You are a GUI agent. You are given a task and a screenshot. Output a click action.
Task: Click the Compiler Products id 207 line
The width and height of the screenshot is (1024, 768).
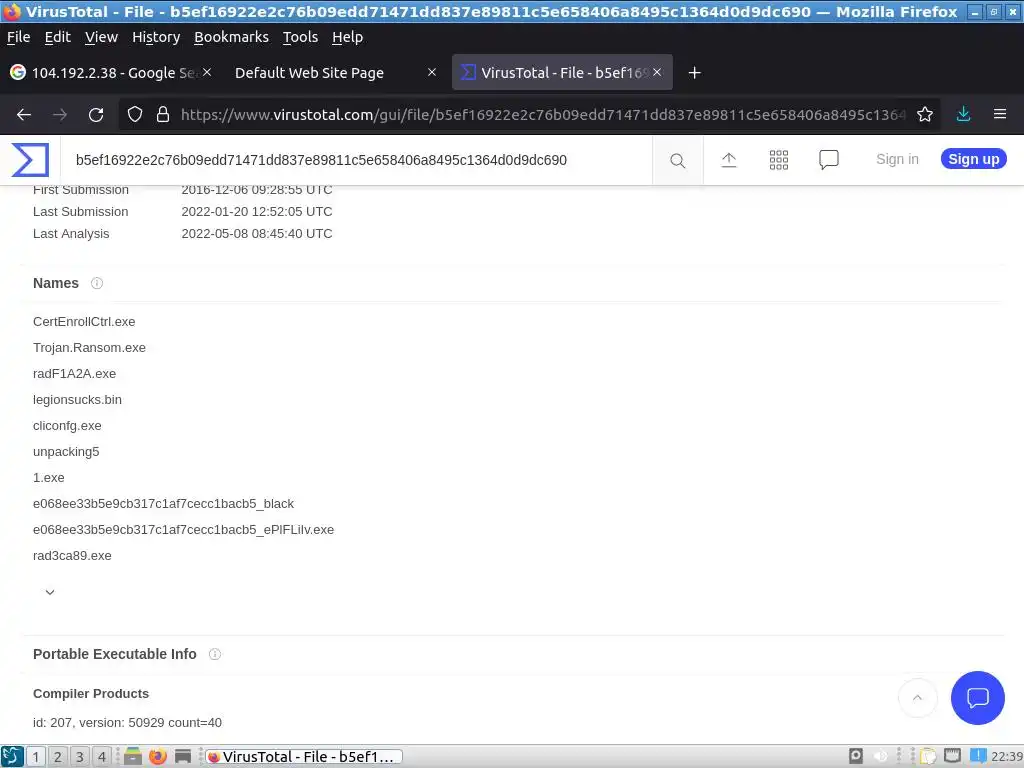[127, 722]
